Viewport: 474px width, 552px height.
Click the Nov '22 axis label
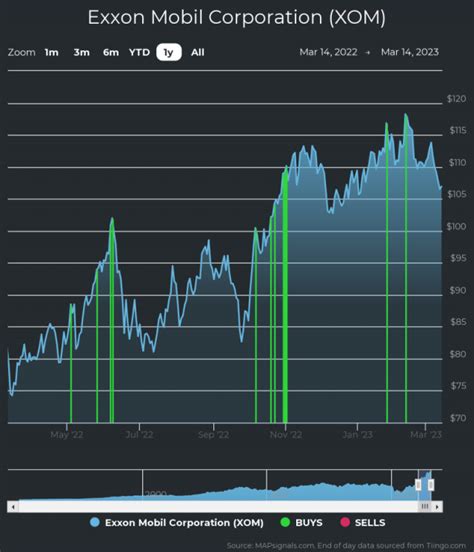286,435
